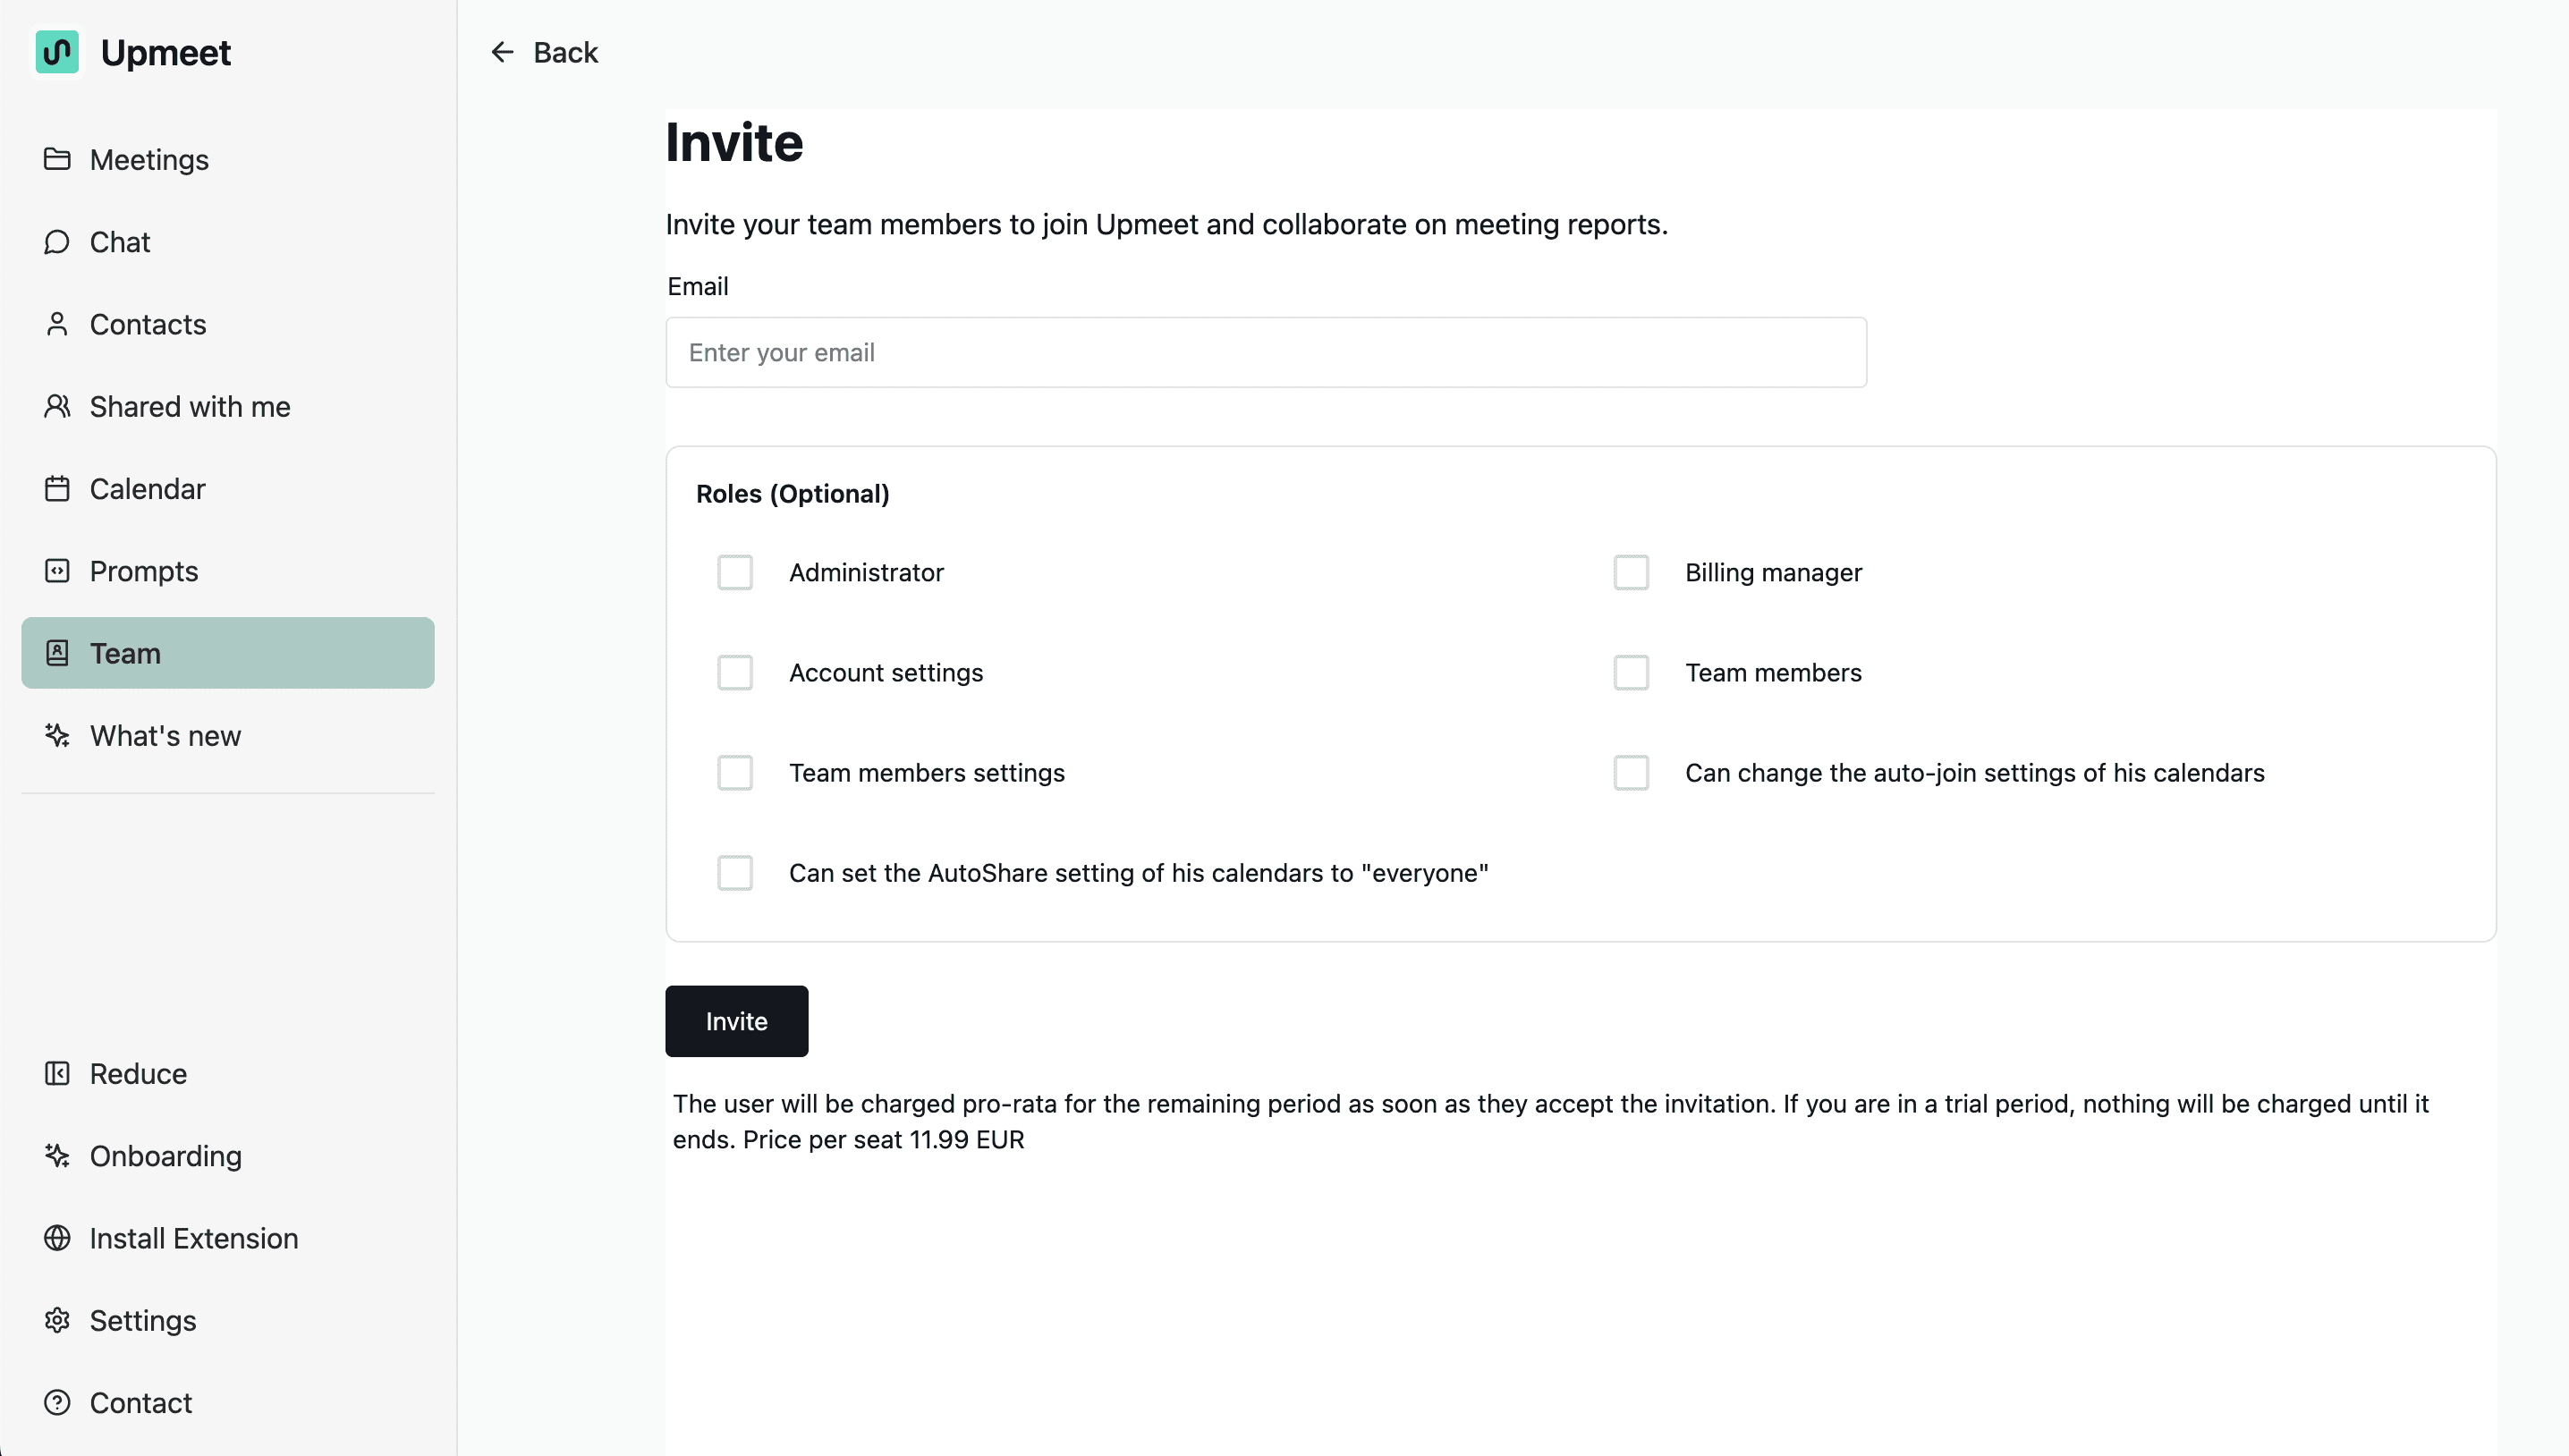Click the back arrow icon
The width and height of the screenshot is (2569, 1456).
pos(502,52)
